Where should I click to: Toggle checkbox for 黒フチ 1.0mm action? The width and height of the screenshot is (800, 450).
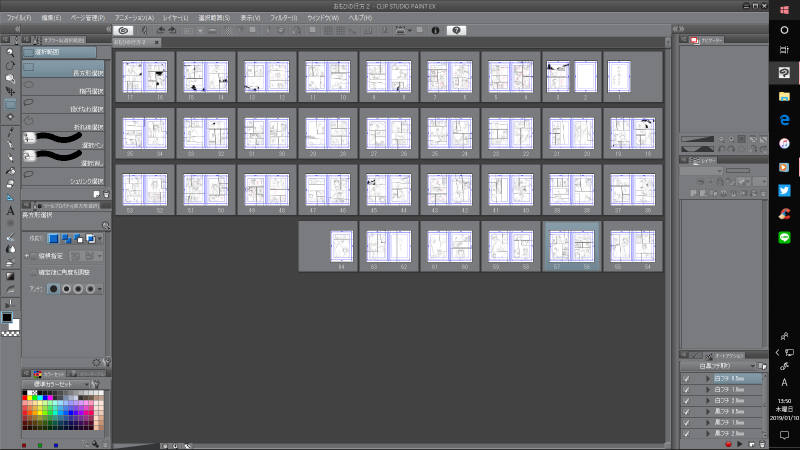[x=686, y=422]
